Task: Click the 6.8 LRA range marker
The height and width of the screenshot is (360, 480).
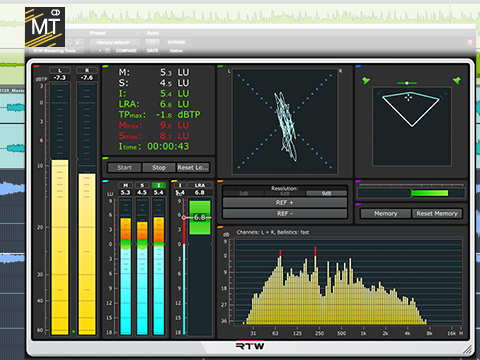Action: (199, 217)
